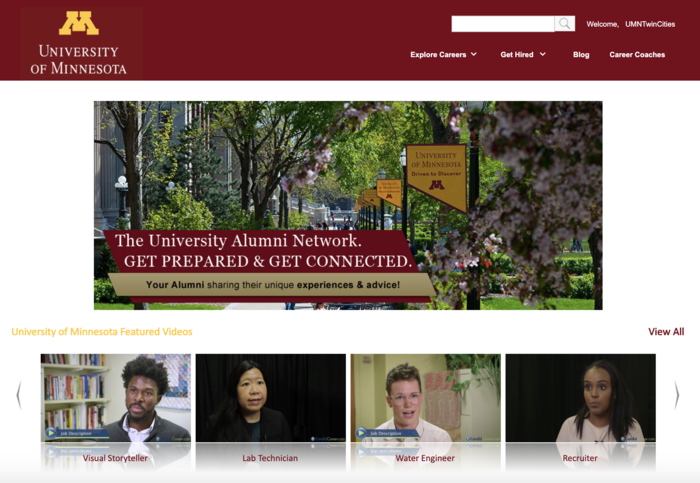This screenshot has height=483, width=700.
Task: Click the search magnifier icon
Action: point(564,24)
